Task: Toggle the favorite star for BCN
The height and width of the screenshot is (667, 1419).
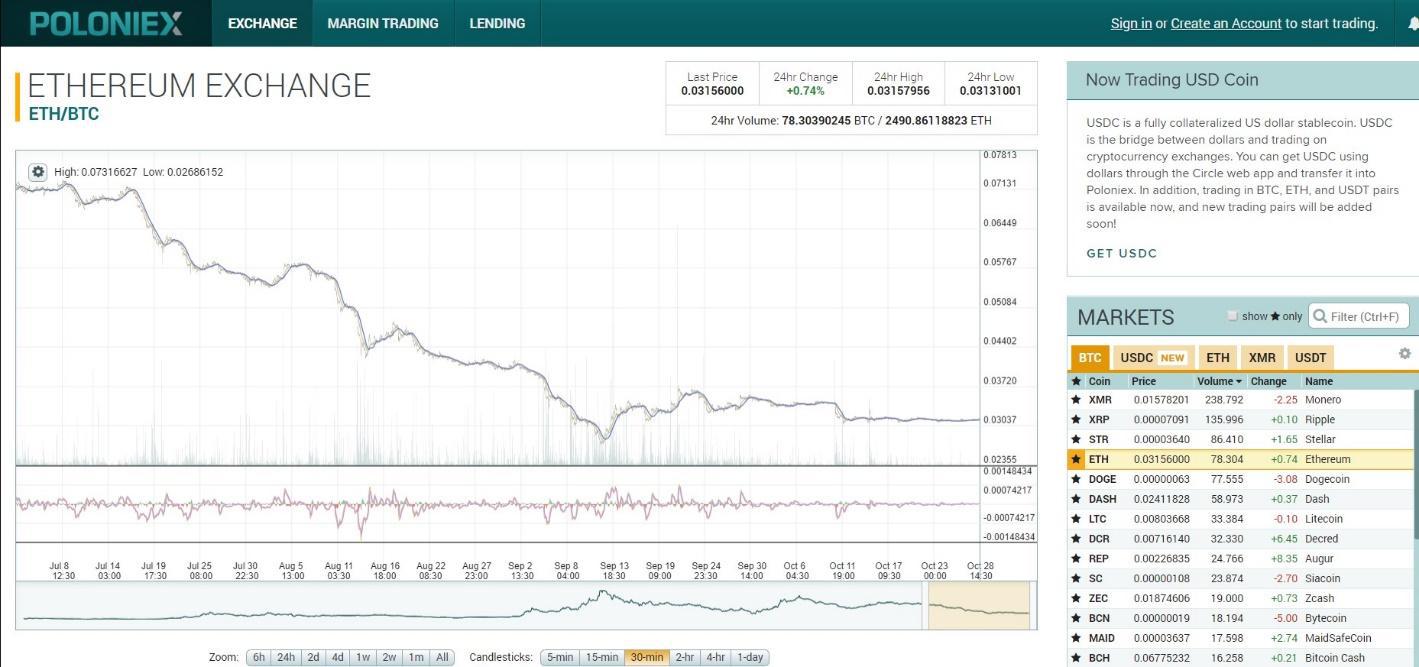Action: [x=1076, y=618]
